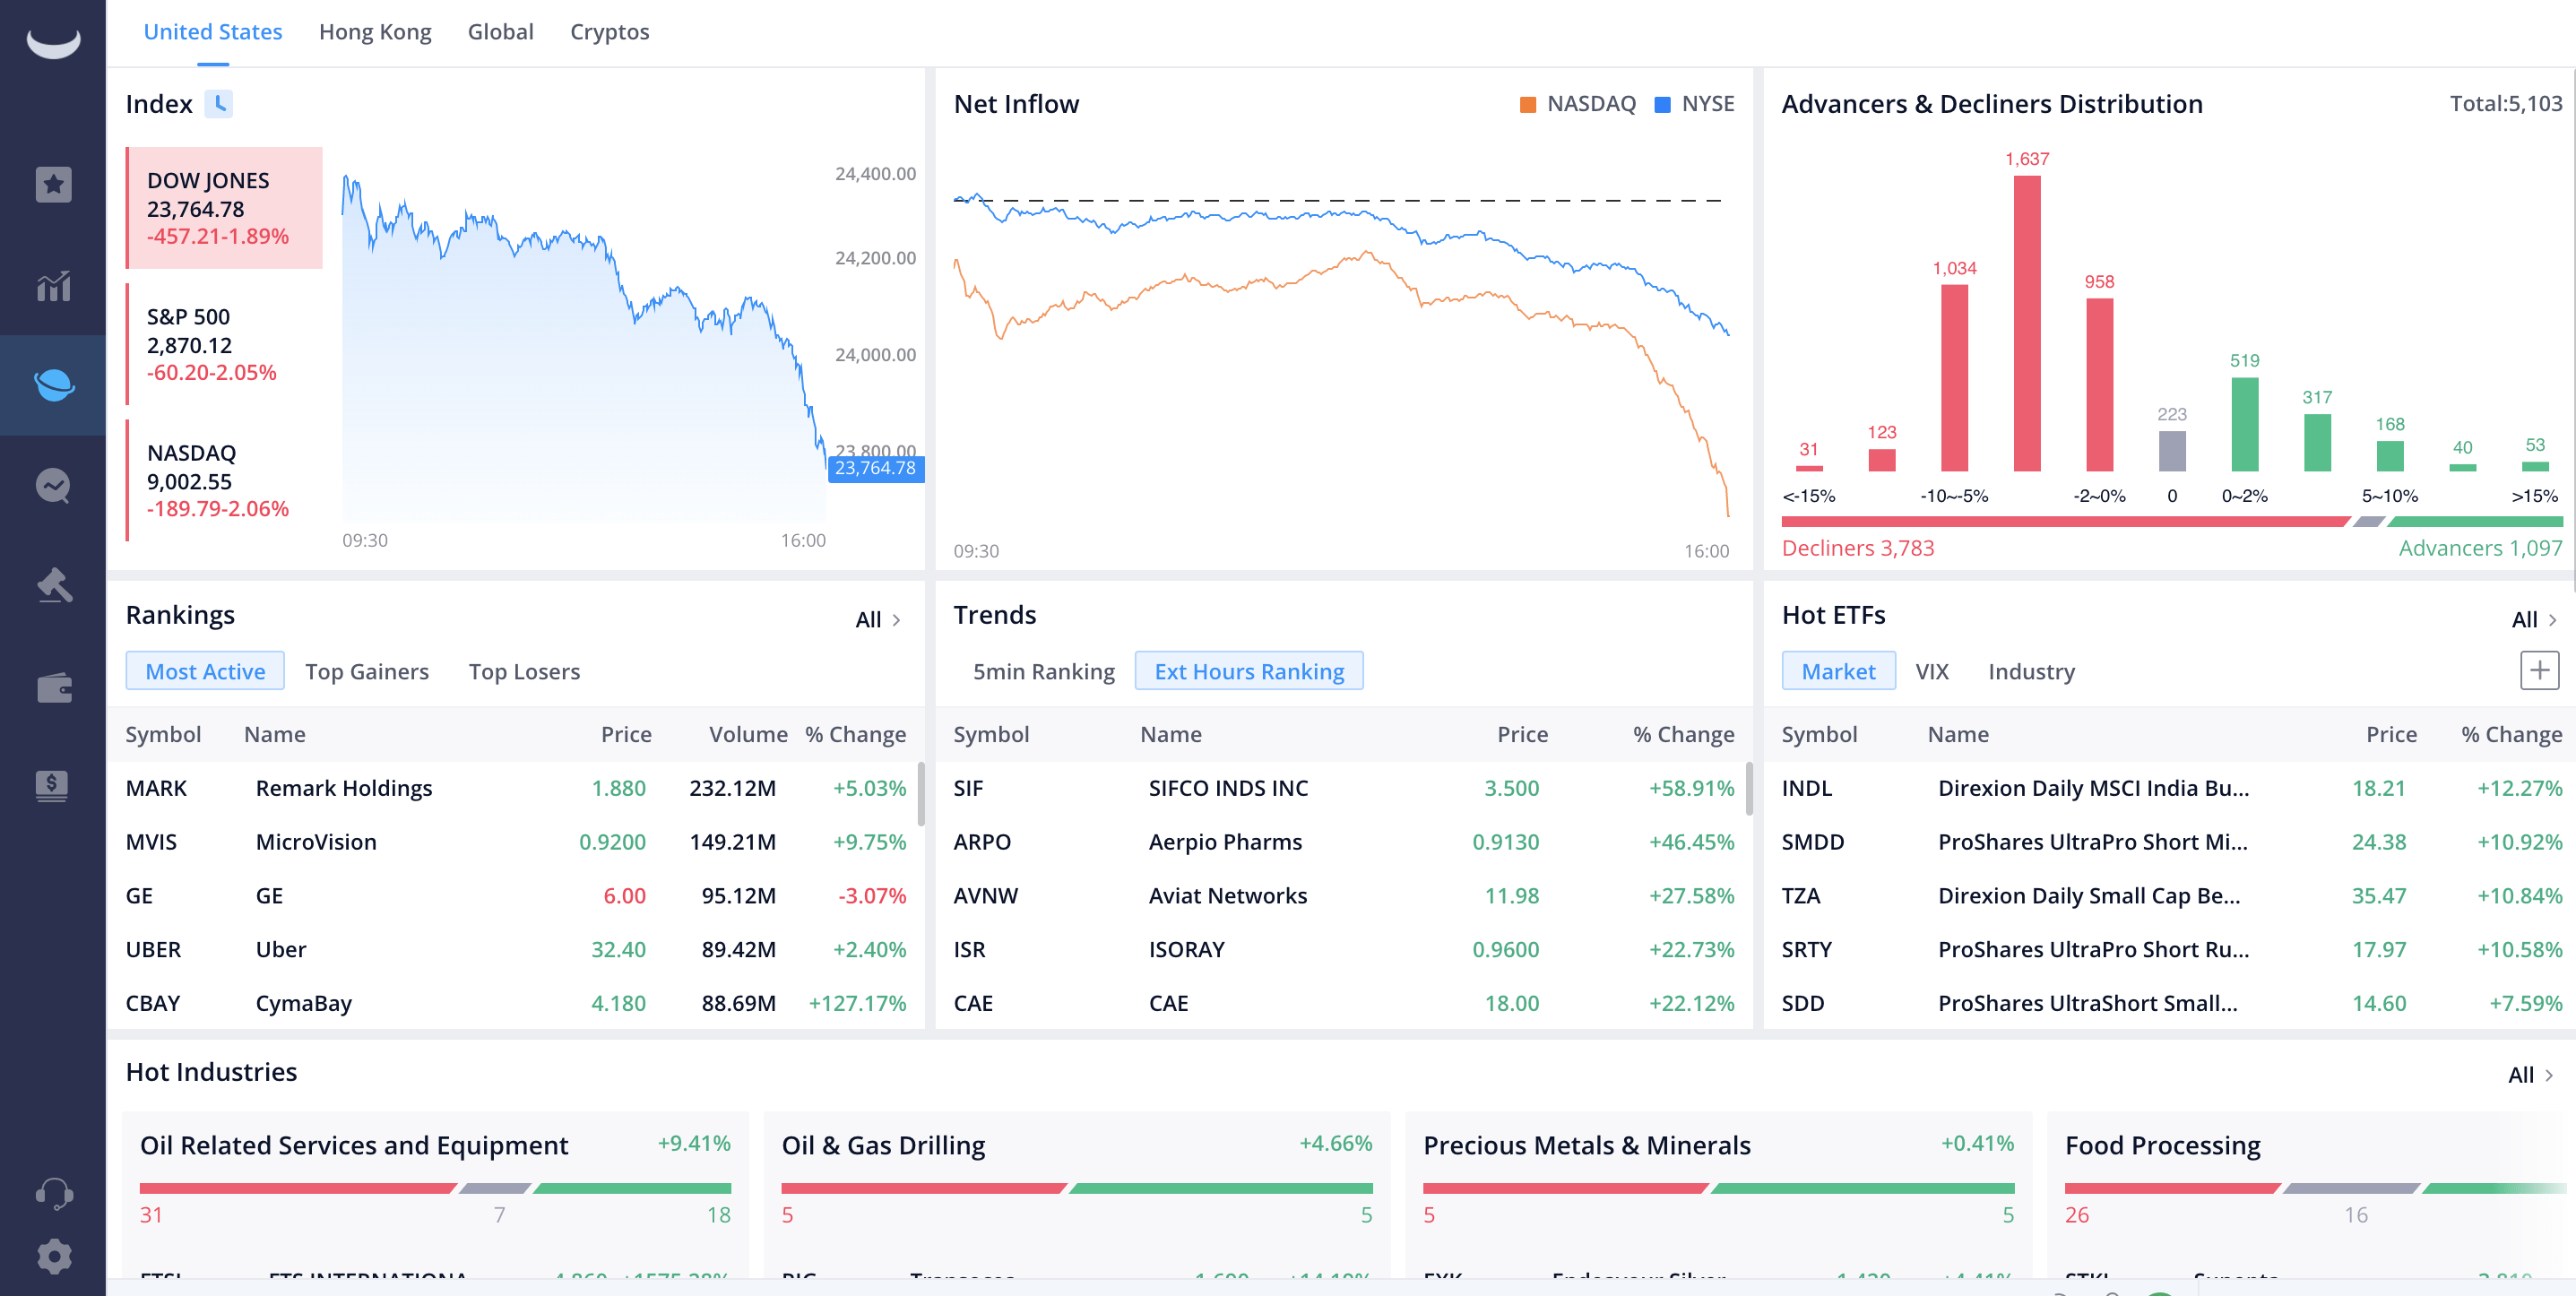Click the dollar bill icon in sidebar
Viewport: 2576px width, 1296px height.
coord(53,786)
